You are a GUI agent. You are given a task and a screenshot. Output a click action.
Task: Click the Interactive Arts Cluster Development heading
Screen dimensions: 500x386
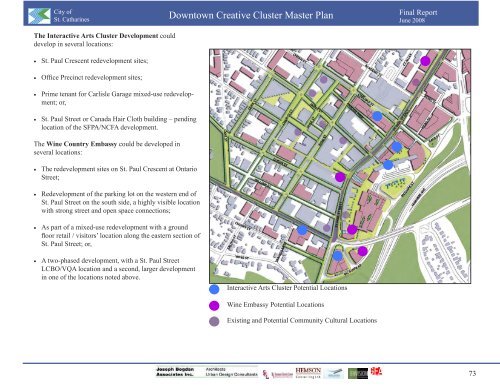tap(96, 36)
